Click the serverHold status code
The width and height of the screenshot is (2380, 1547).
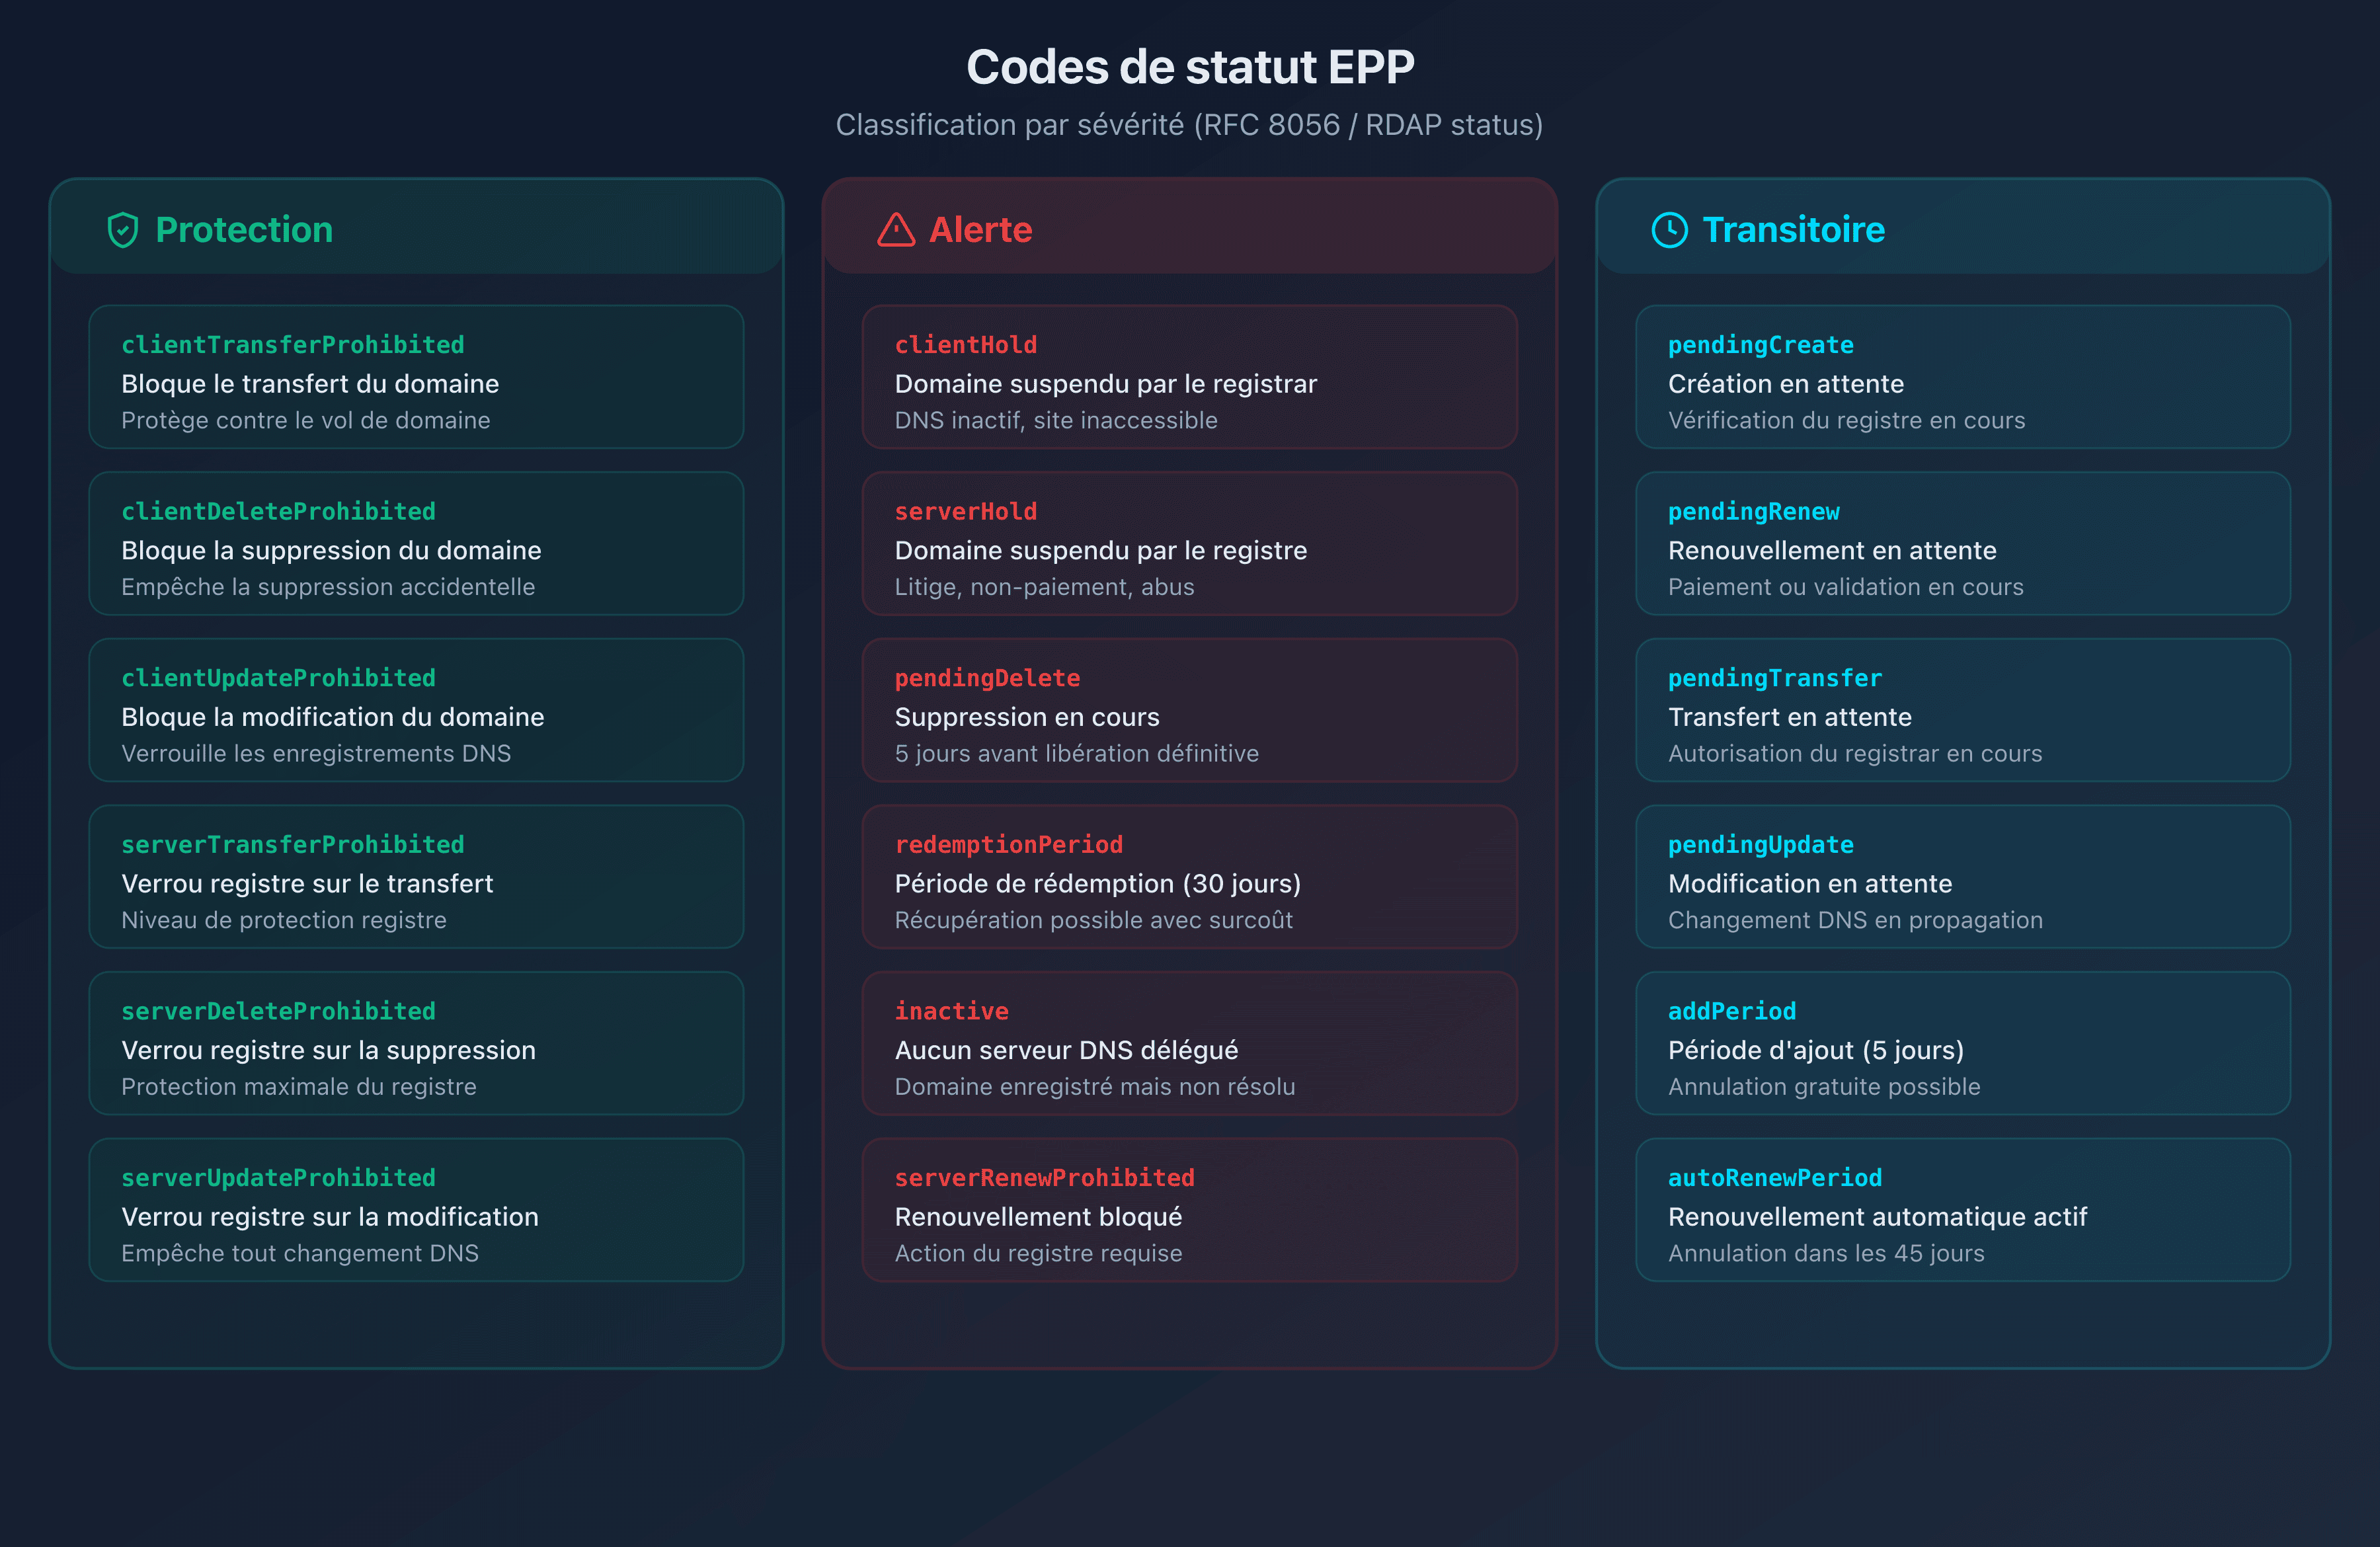pyautogui.click(x=966, y=512)
